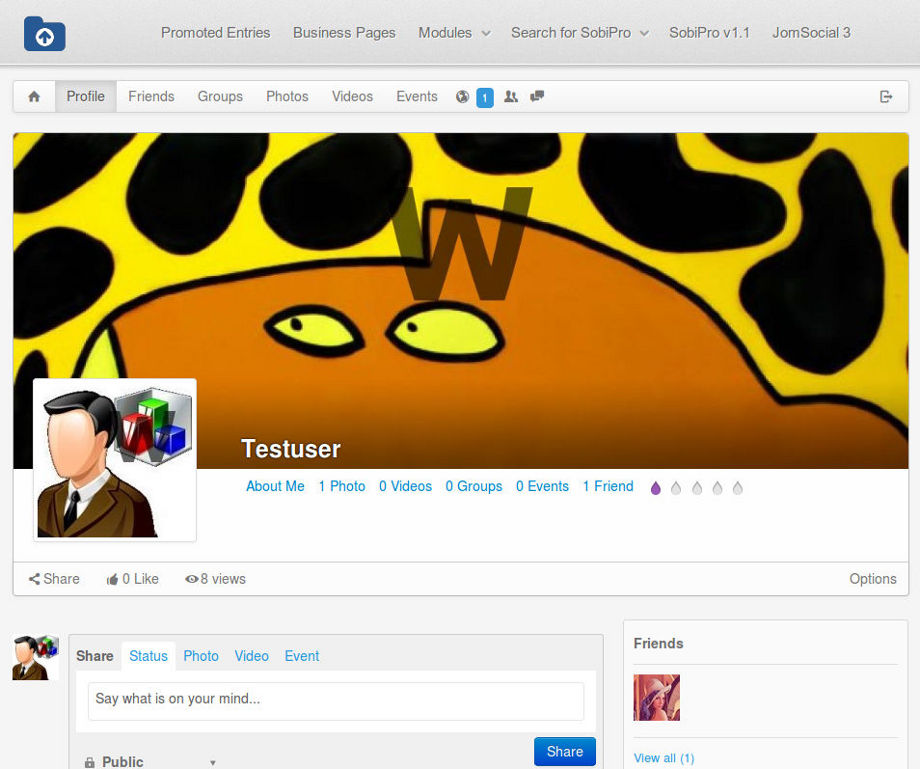The image size is (920, 769).
Task: Go to the home icon in toolbar
Action: pyautogui.click(x=34, y=97)
